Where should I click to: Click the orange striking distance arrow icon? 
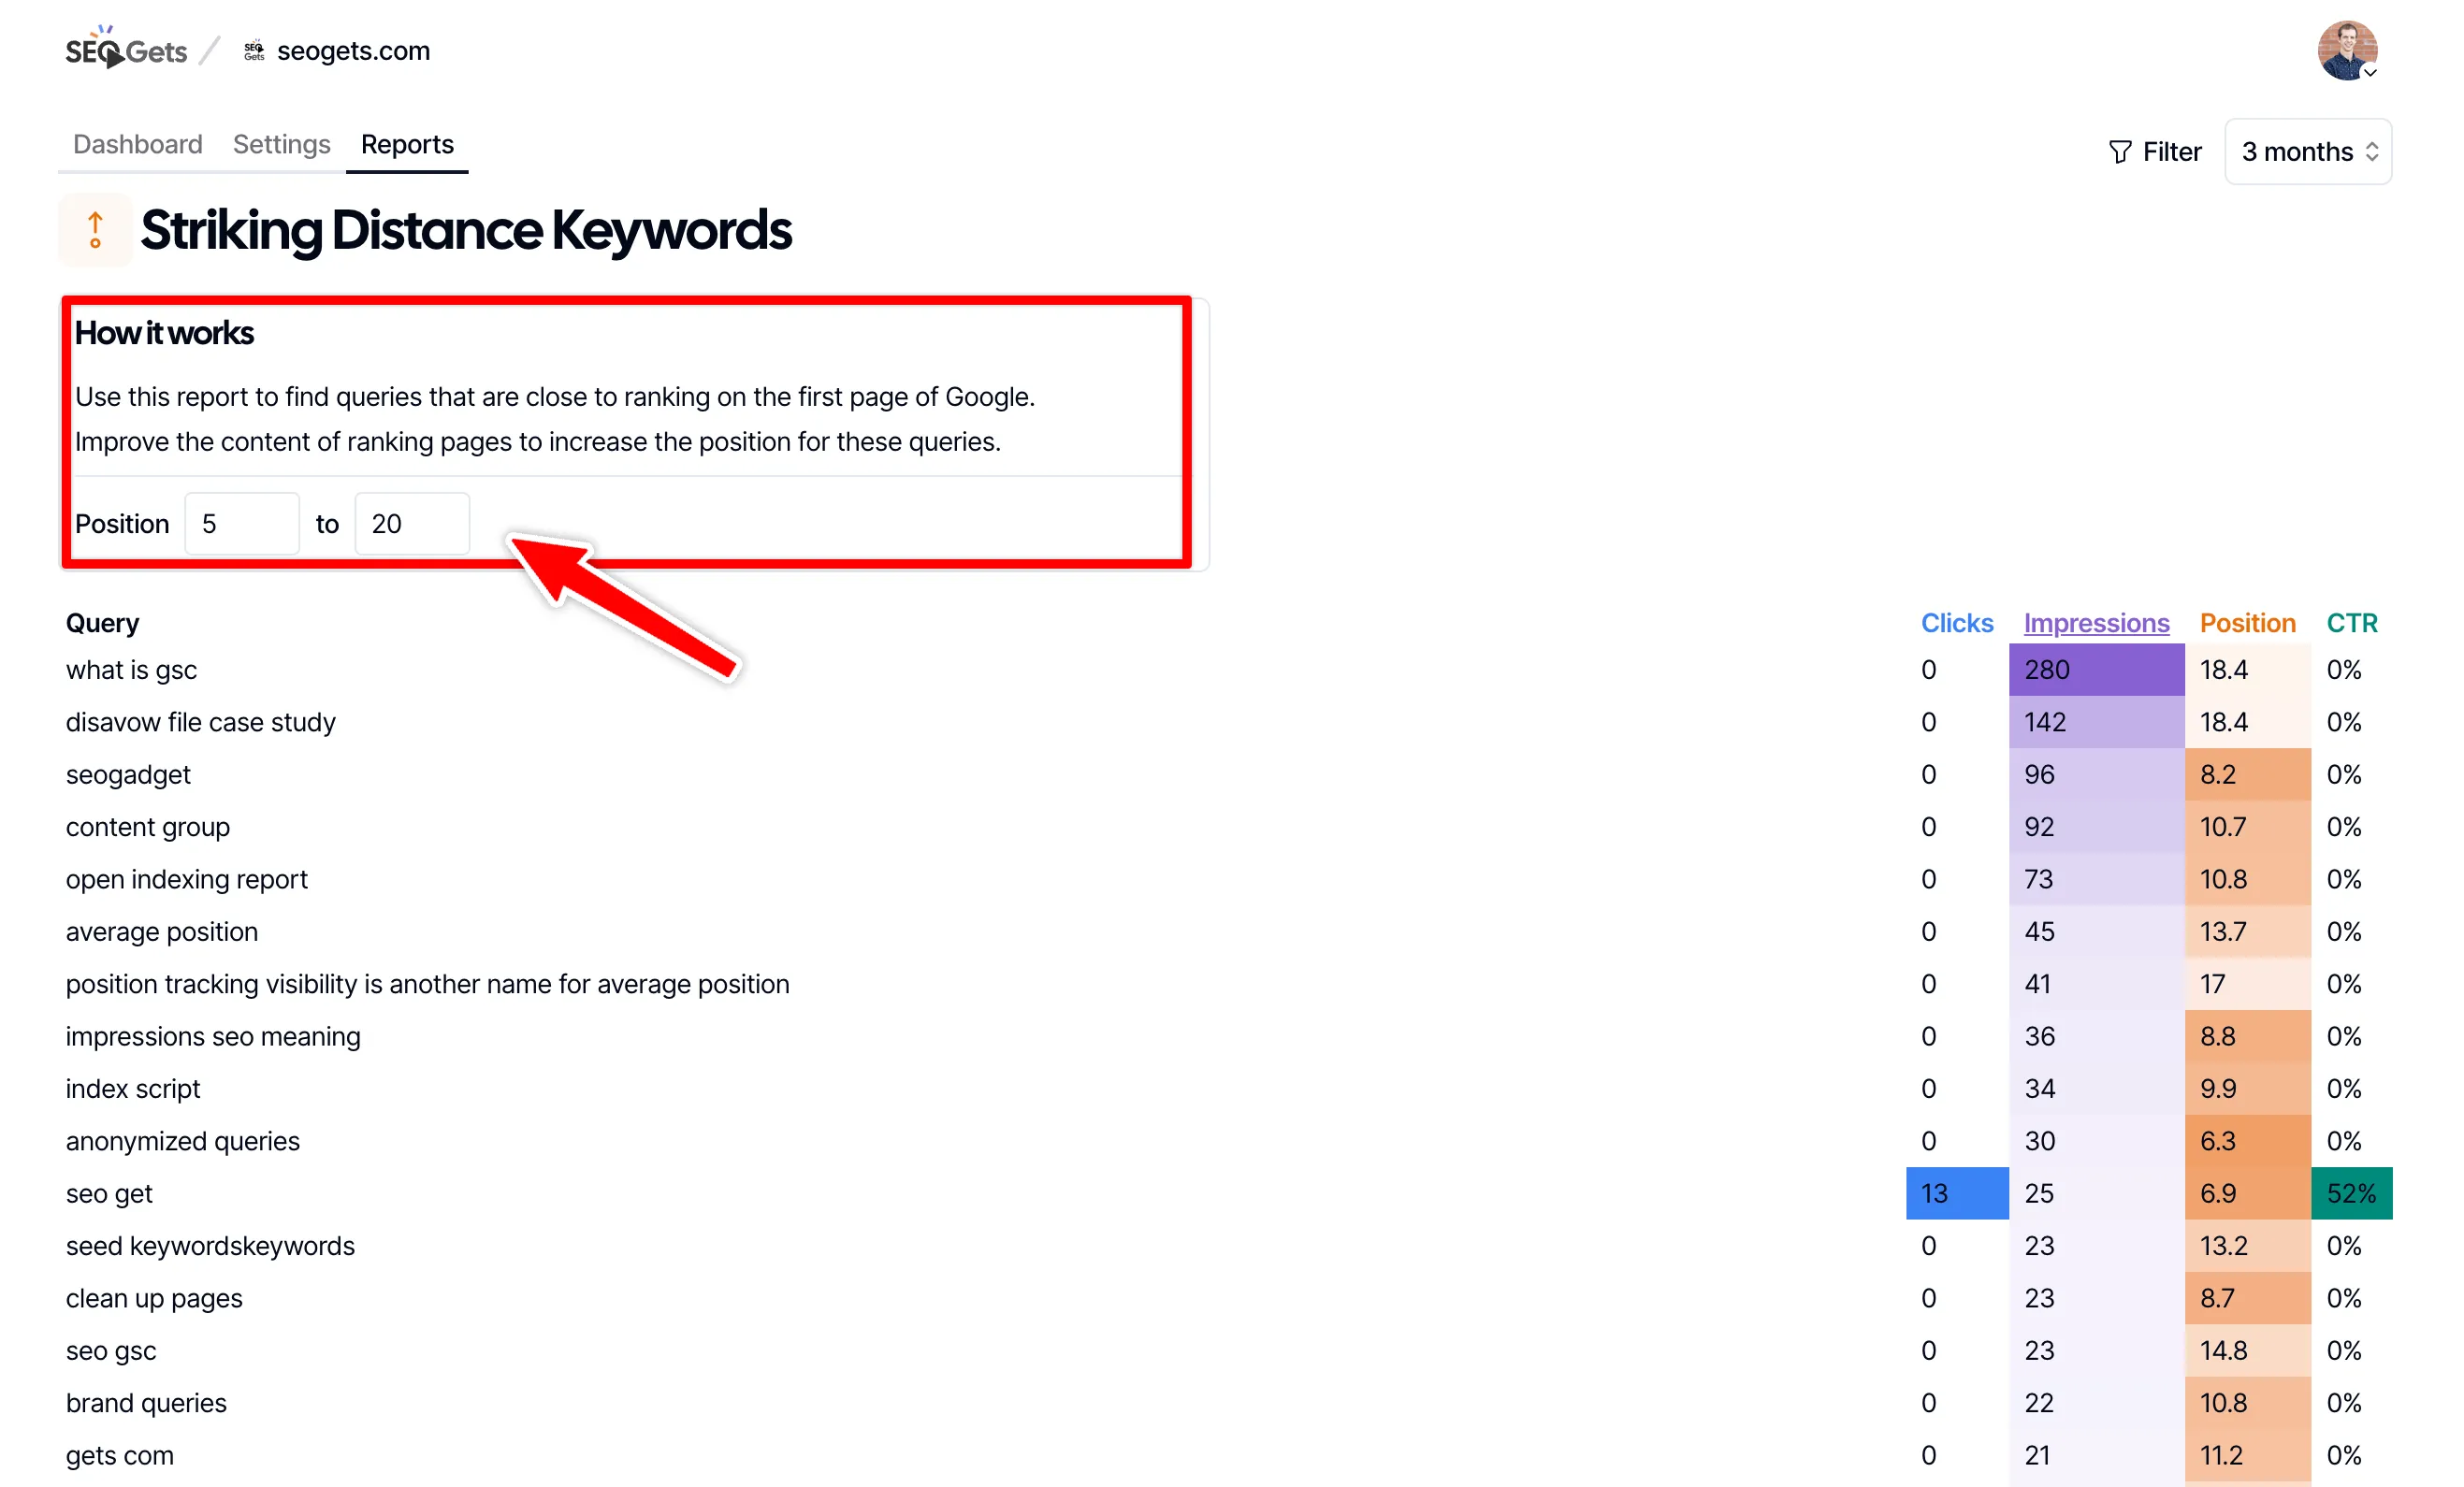(95, 230)
